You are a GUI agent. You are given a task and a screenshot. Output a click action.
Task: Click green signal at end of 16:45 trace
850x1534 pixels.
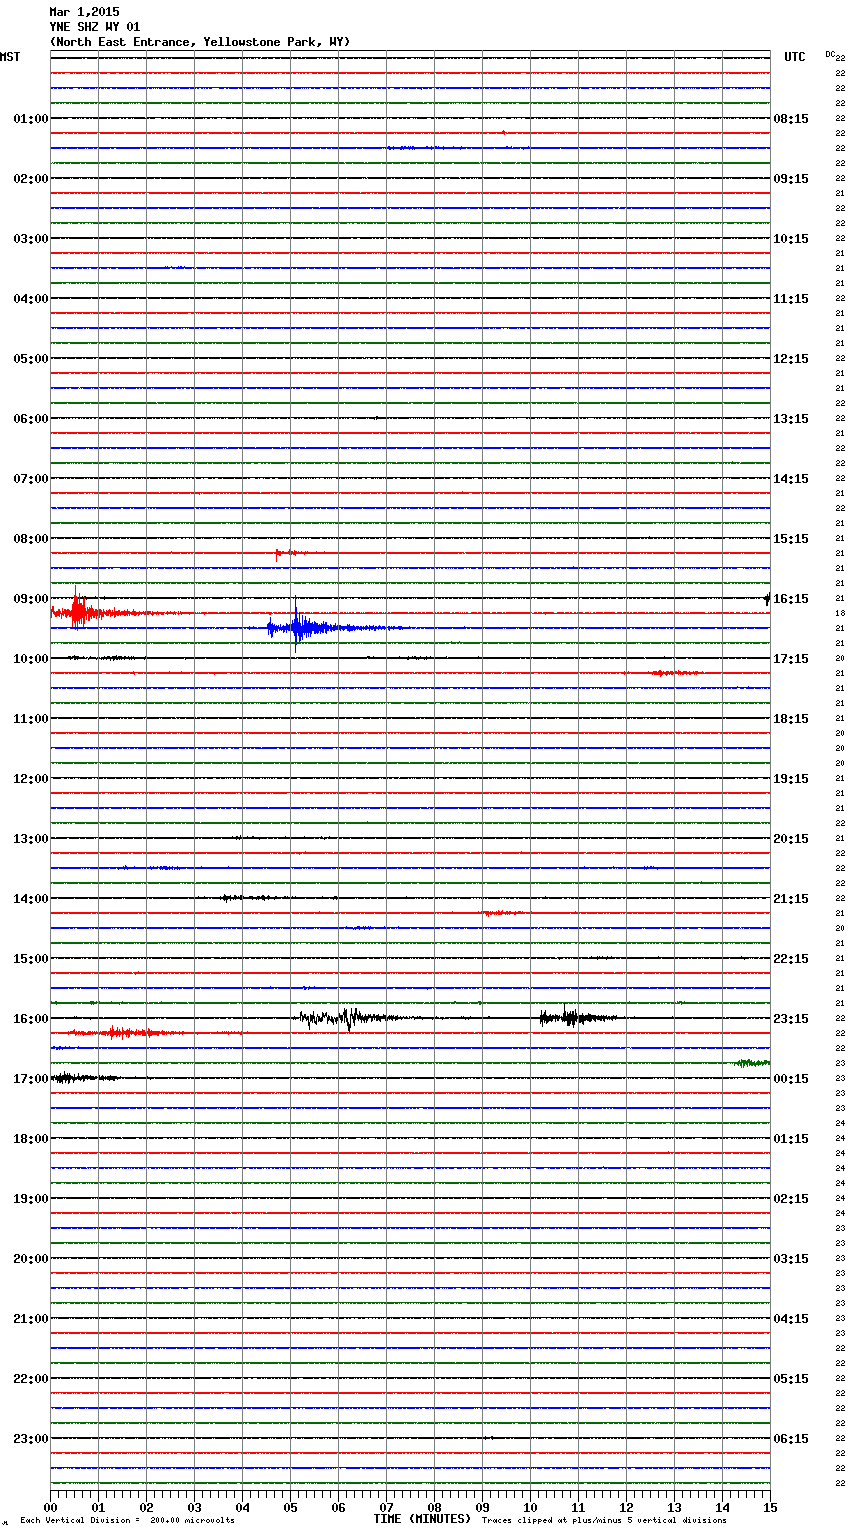coord(752,1062)
